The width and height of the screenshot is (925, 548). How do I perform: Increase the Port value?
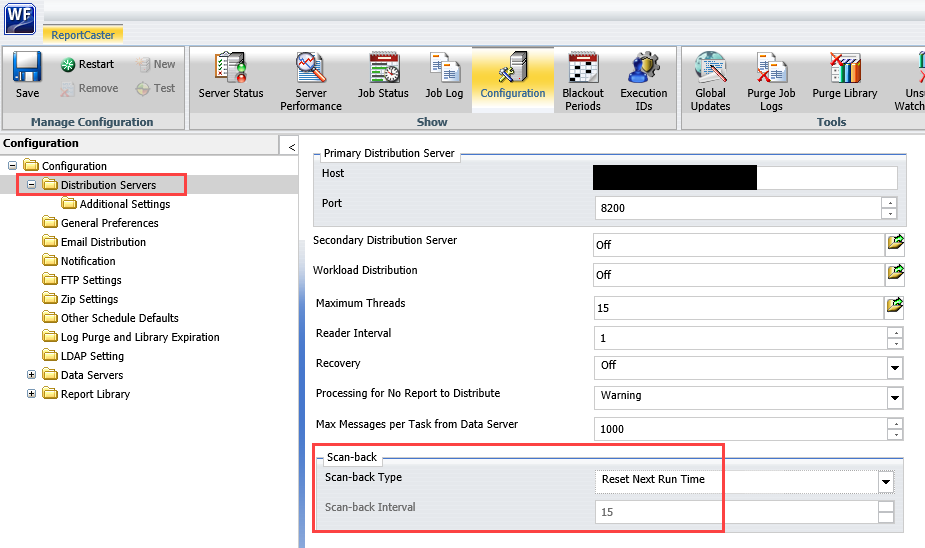[x=889, y=202]
